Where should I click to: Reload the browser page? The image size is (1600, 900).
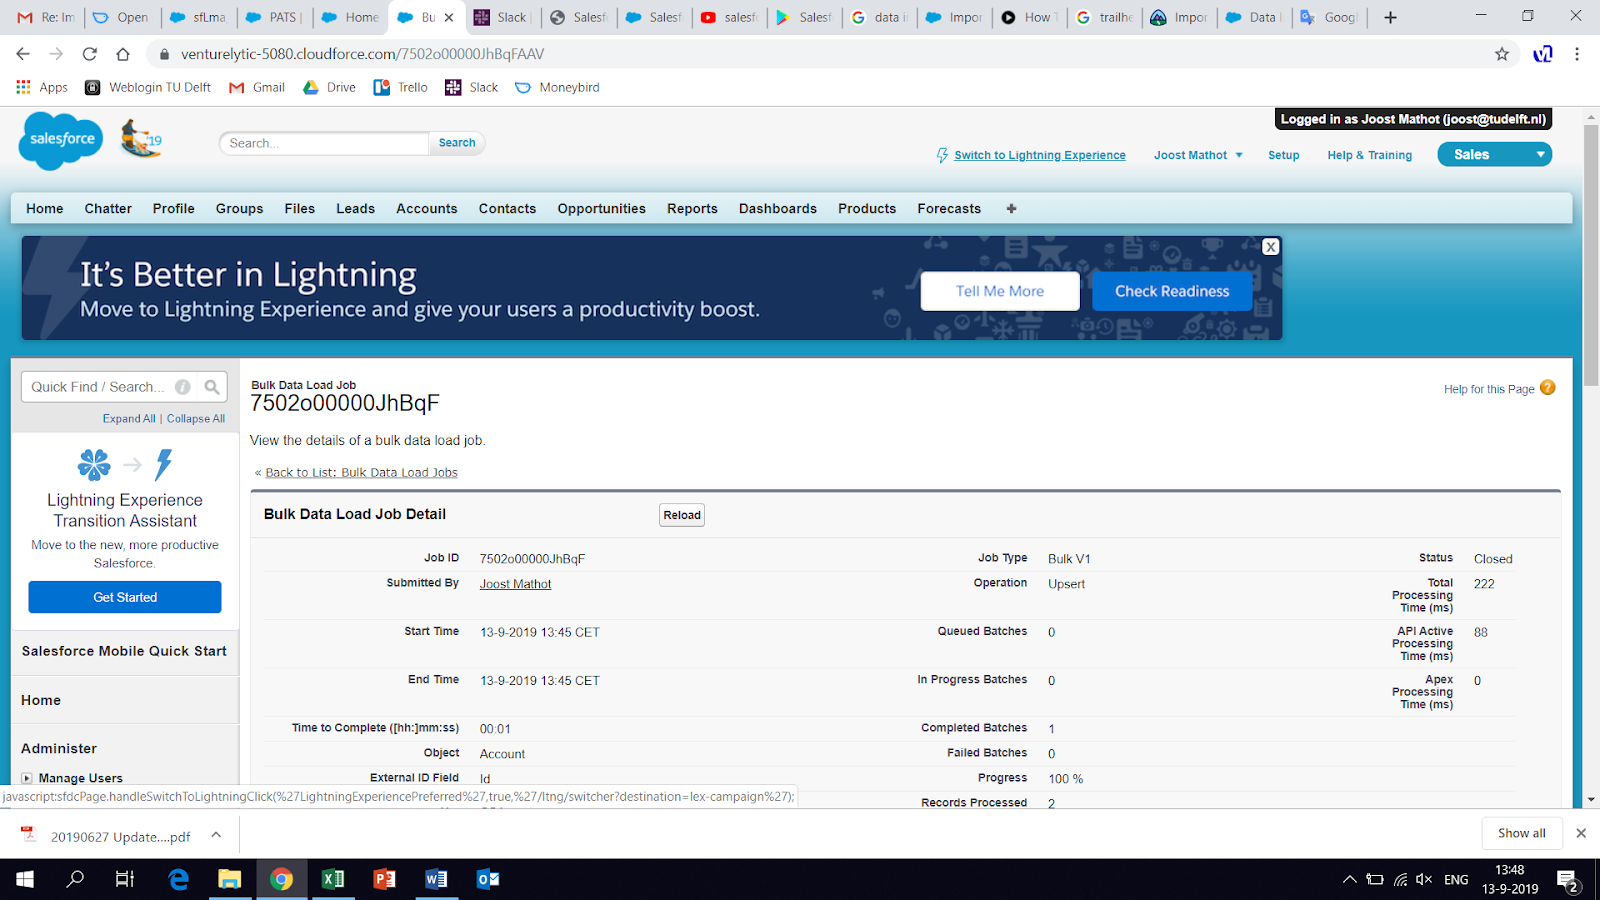pos(90,54)
